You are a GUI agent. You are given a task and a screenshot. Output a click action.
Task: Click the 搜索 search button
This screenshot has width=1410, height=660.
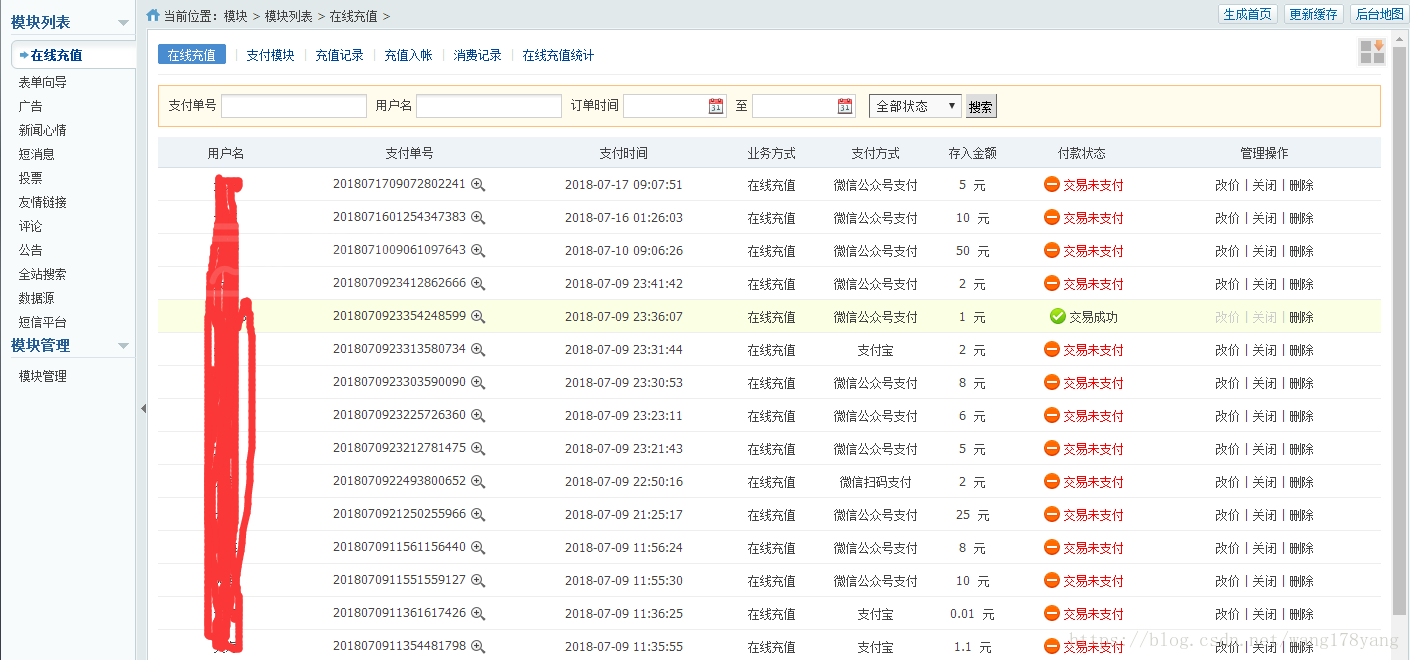(x=981, y=106)
